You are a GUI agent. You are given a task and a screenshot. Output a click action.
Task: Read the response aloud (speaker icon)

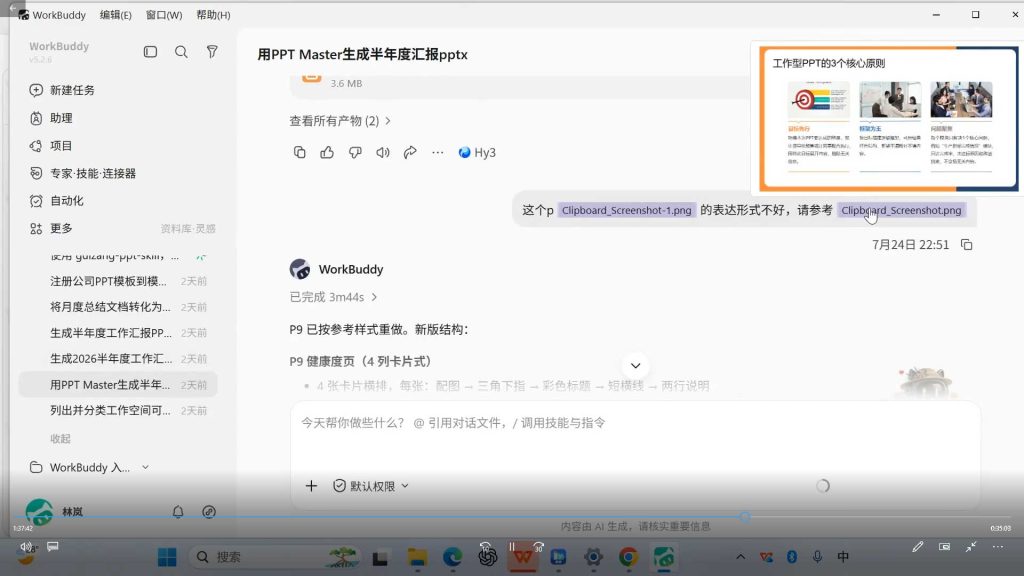(x=383, y=152)
